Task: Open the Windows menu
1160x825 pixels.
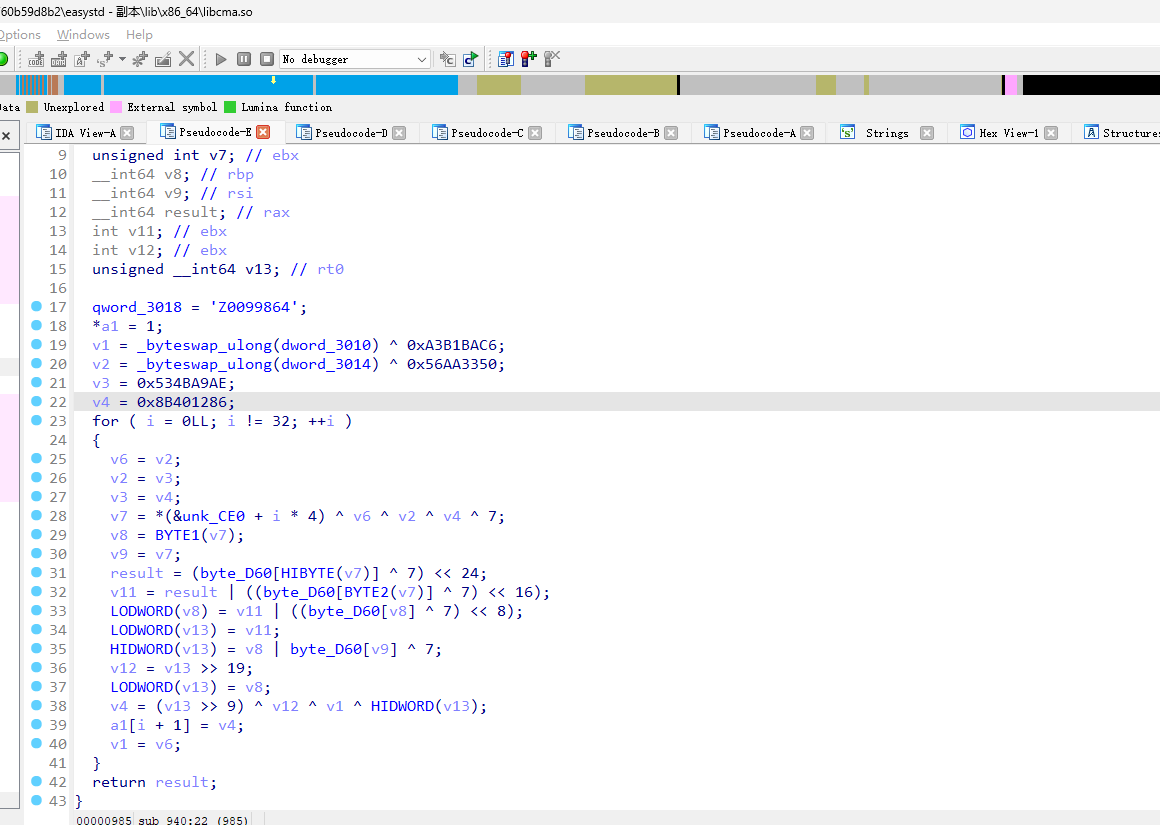Action: 83,34
